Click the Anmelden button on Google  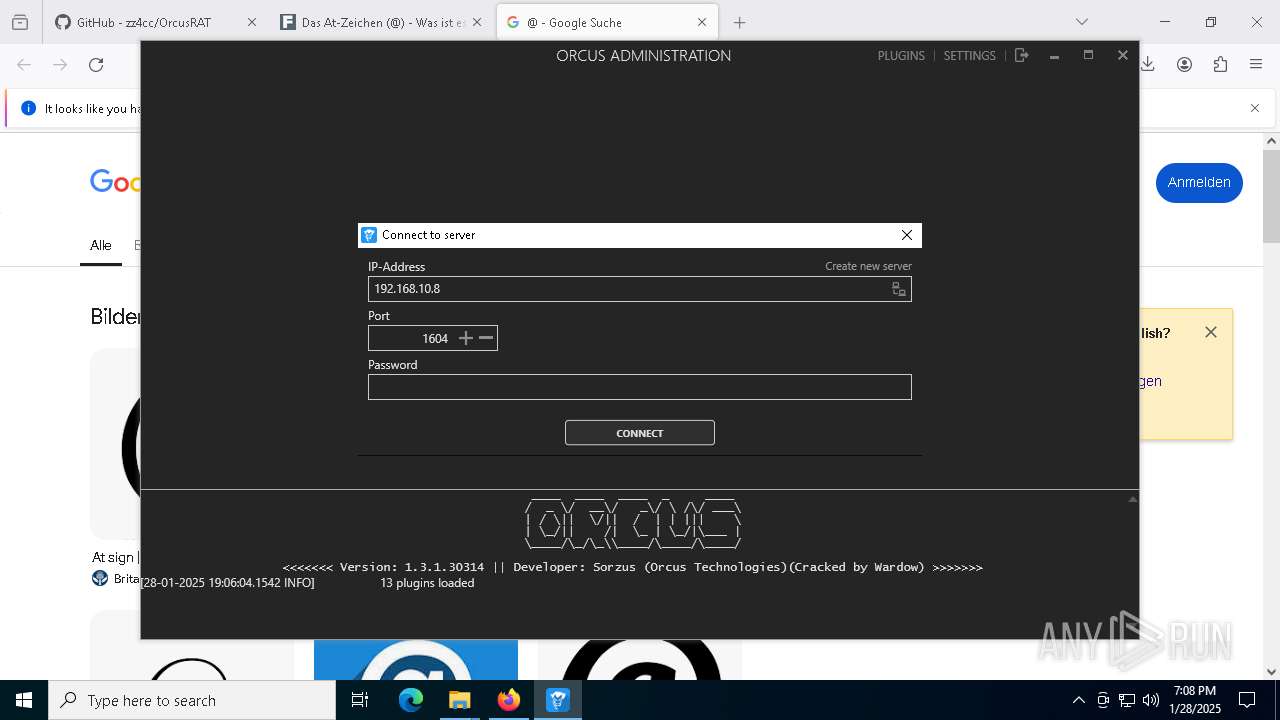tap(1199, 183)
